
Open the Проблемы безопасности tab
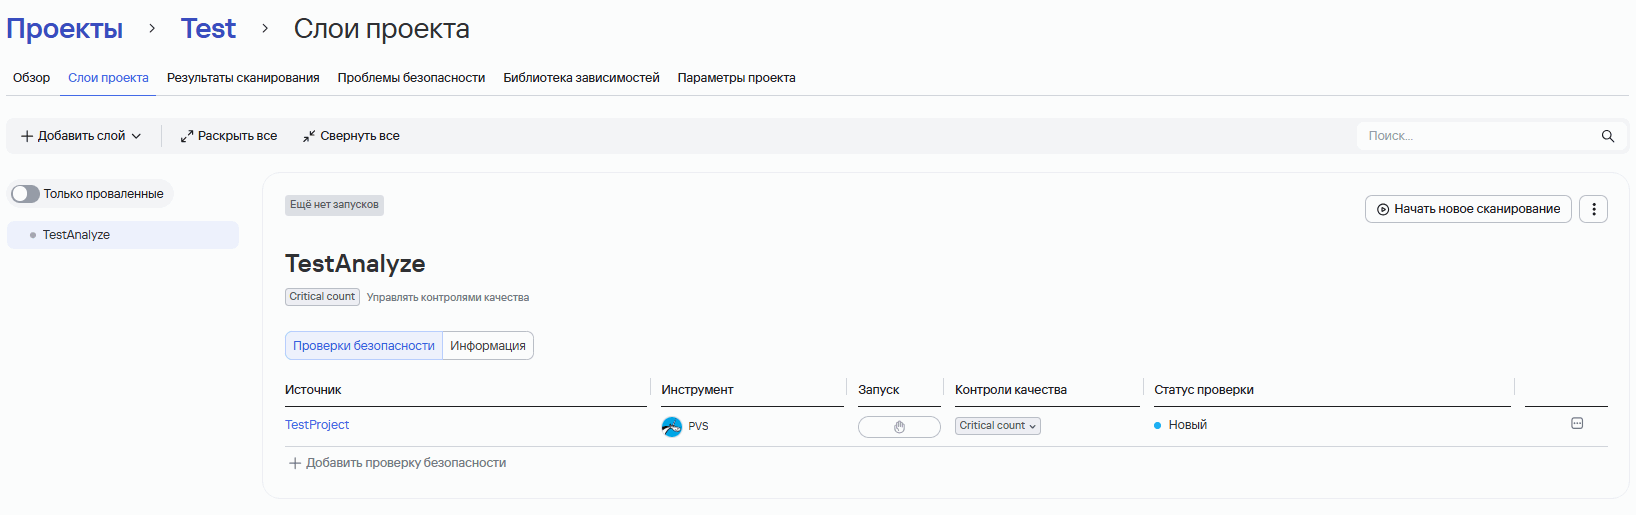(x=411, y=78)
